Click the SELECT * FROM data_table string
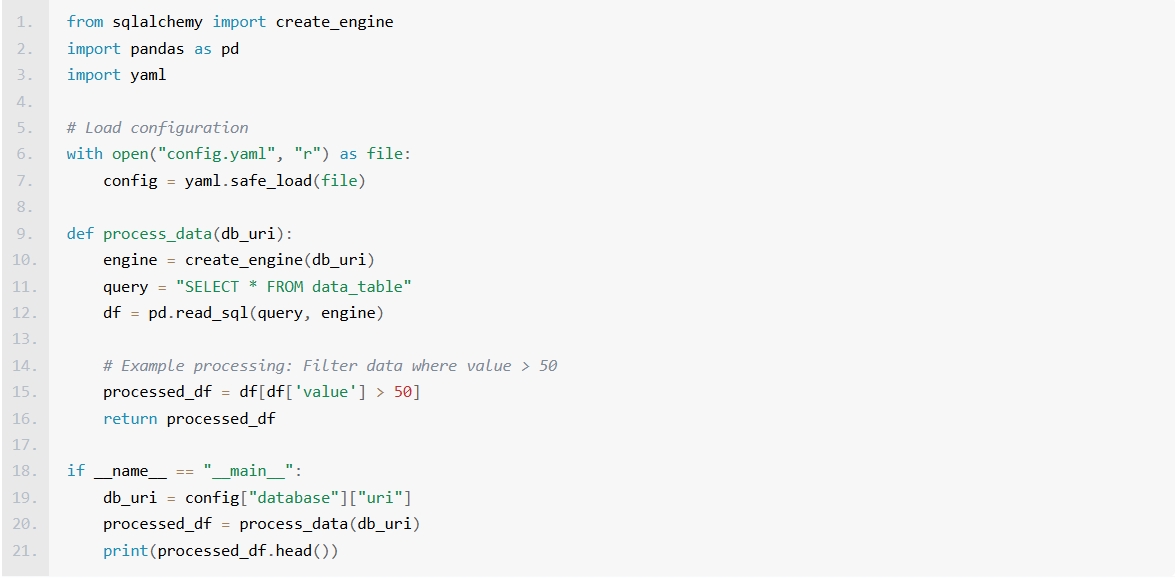1176x579 pixels. coord(294,286)
